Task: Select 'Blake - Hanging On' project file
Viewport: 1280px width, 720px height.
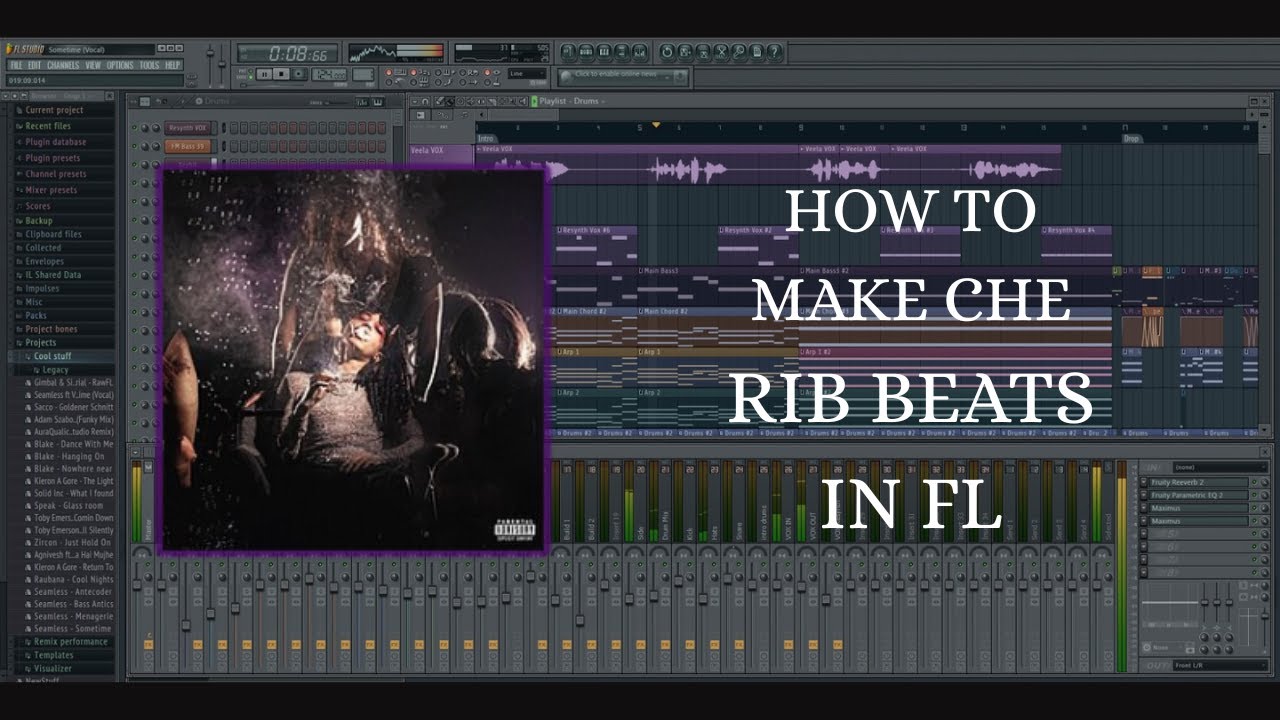Action: (x=68, y=456)
